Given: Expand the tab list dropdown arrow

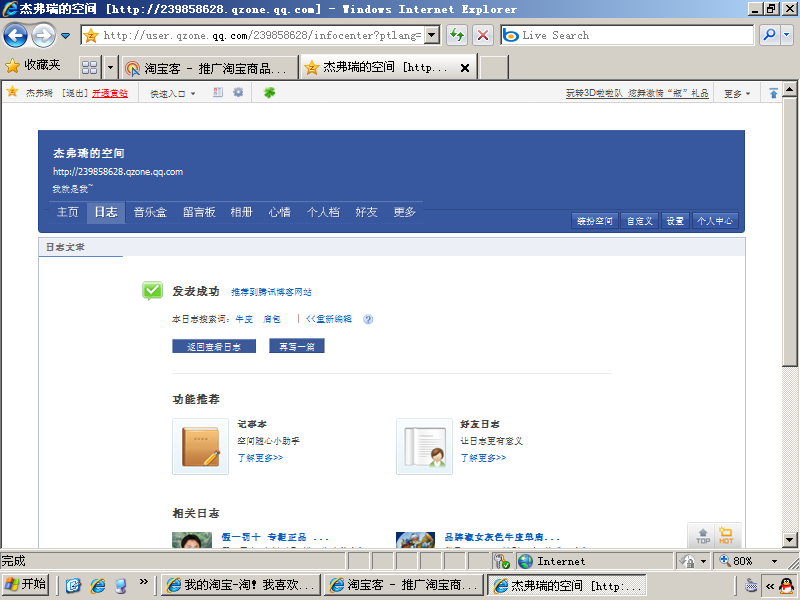Looking at the screenshot, I should (111, 67).
